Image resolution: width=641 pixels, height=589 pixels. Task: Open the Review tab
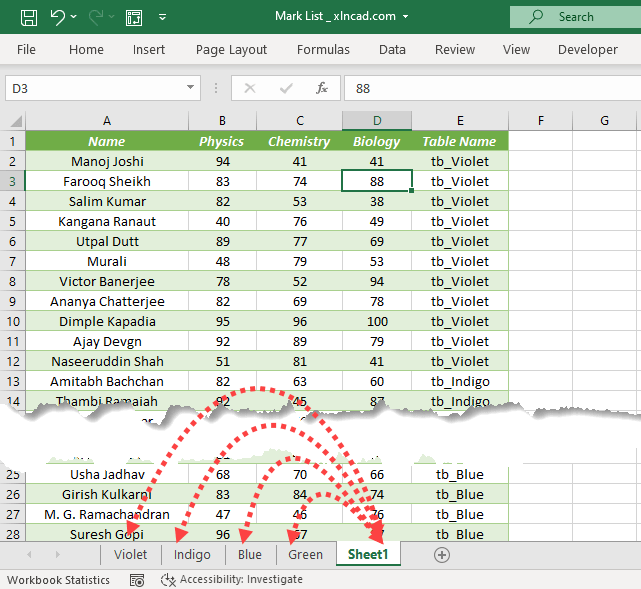[x=455, y=49]
